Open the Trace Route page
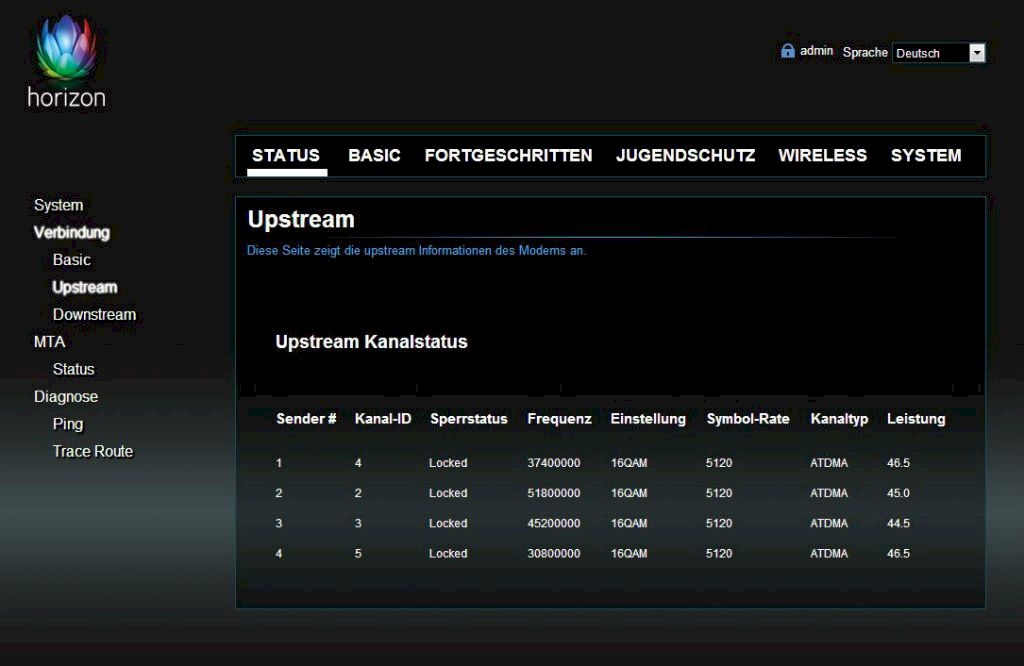Viewport: 1024px width, 666px height. (92, 452)
